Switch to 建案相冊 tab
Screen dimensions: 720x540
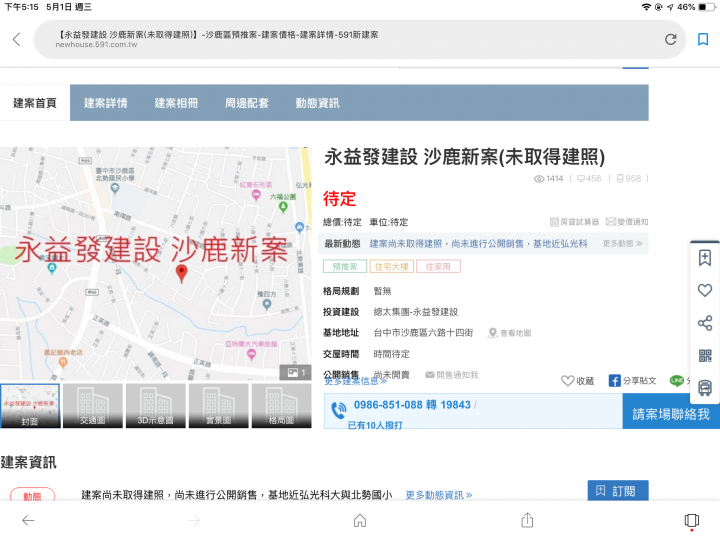coord(176,103)
